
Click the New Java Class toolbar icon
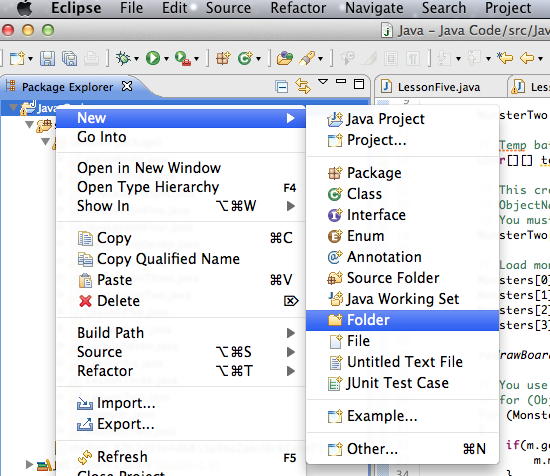click(x=245, y=58)
